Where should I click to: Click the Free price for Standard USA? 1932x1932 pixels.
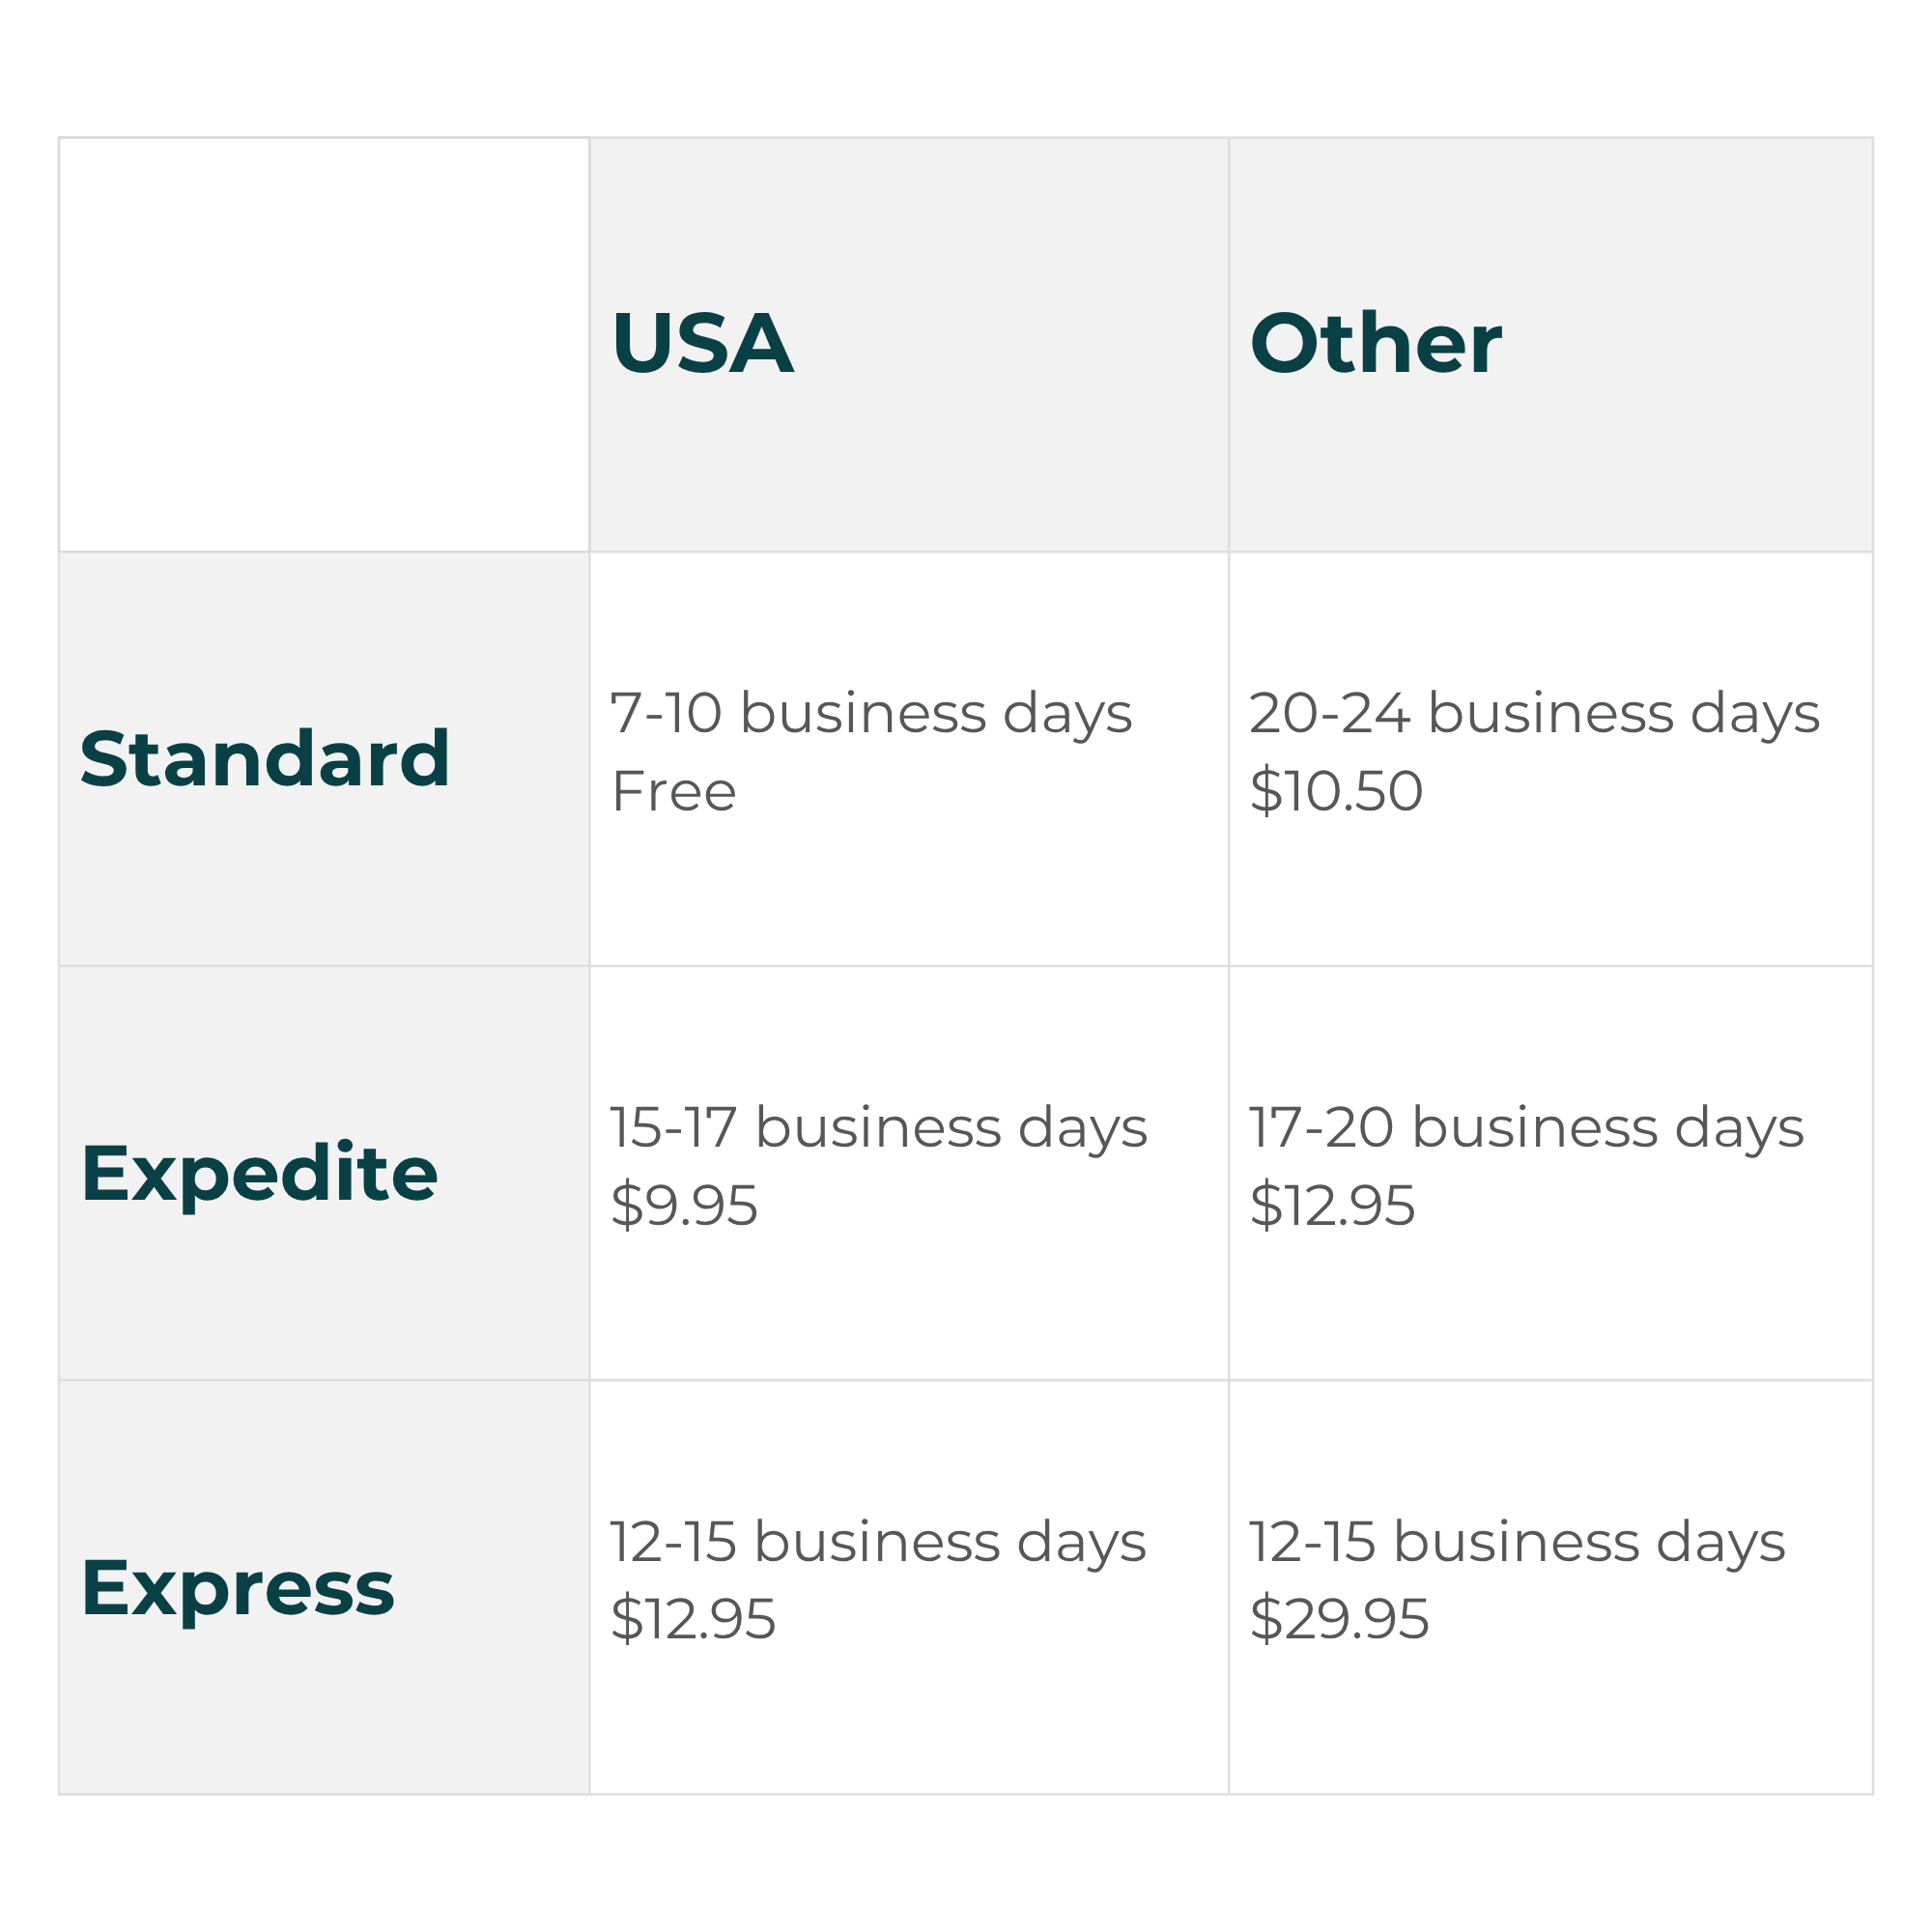coord(673,792)
